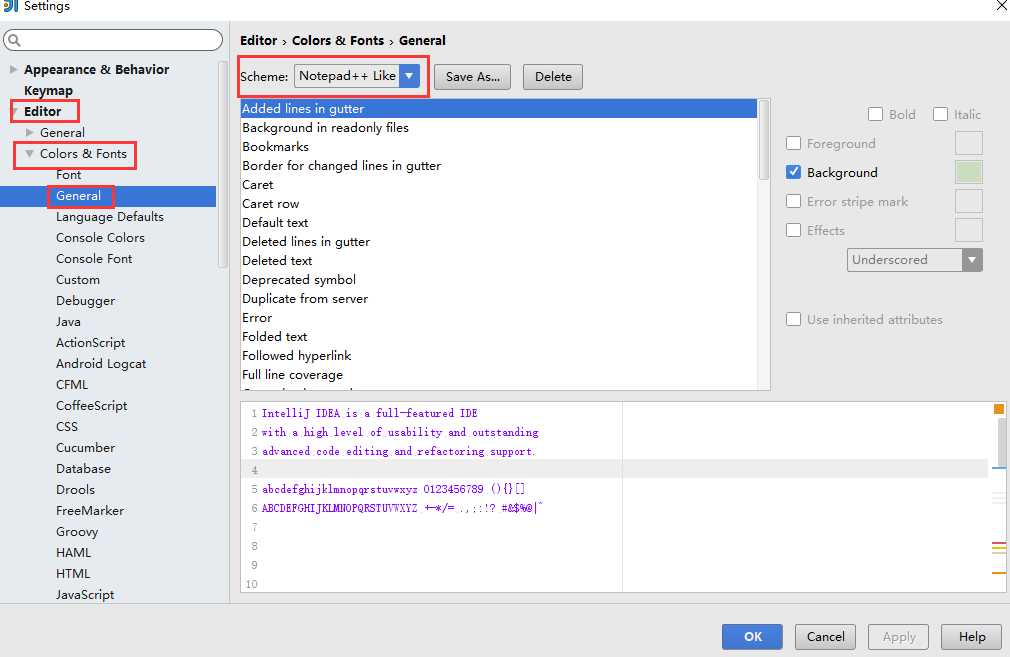The height and width of the screenshot is (657, 1010).
Task: Click the Error stripe mark color swatch
Action: (968, 201)
